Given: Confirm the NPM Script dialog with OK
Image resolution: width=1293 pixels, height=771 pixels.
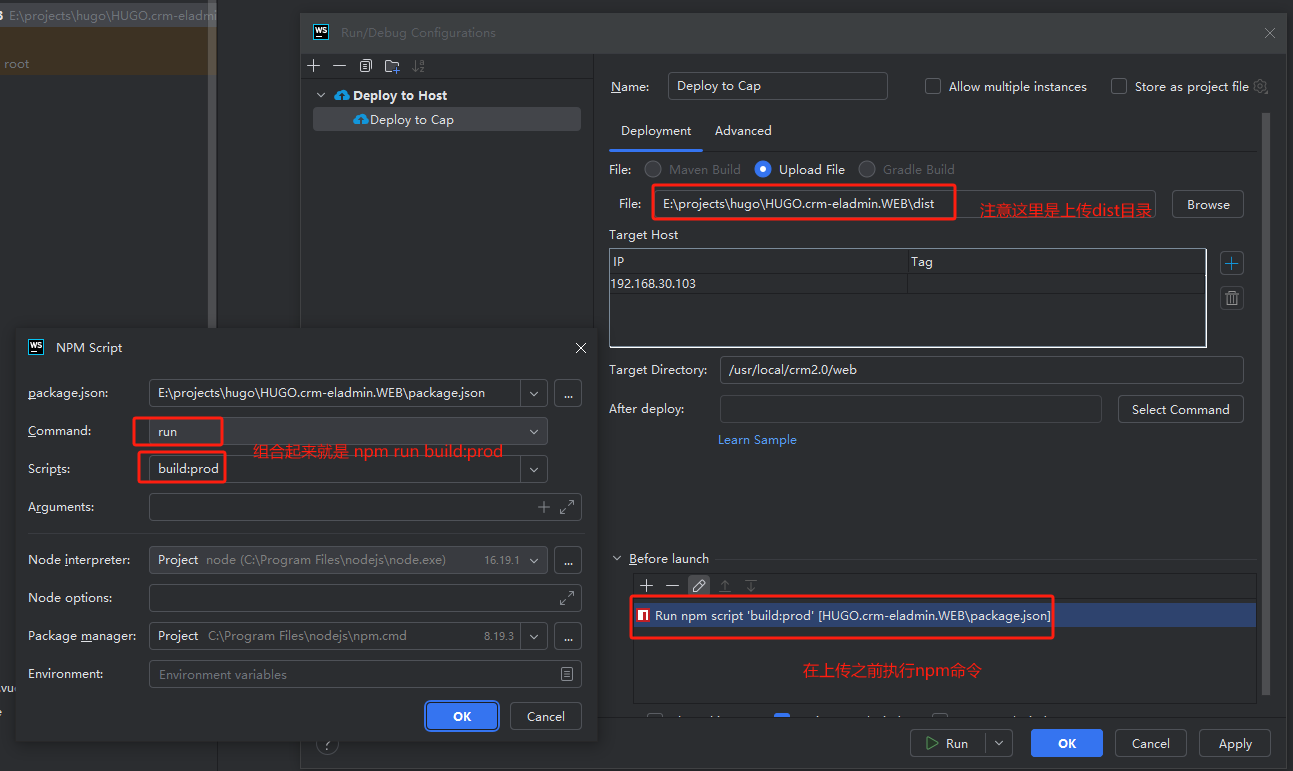Looking at the screenshot, I should point(462,716).
